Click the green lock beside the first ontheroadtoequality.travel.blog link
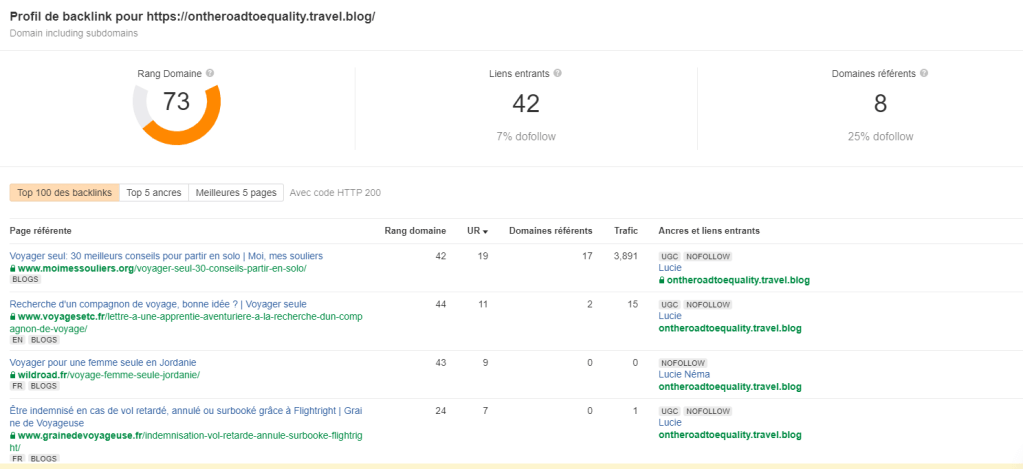 coord(662,280)
